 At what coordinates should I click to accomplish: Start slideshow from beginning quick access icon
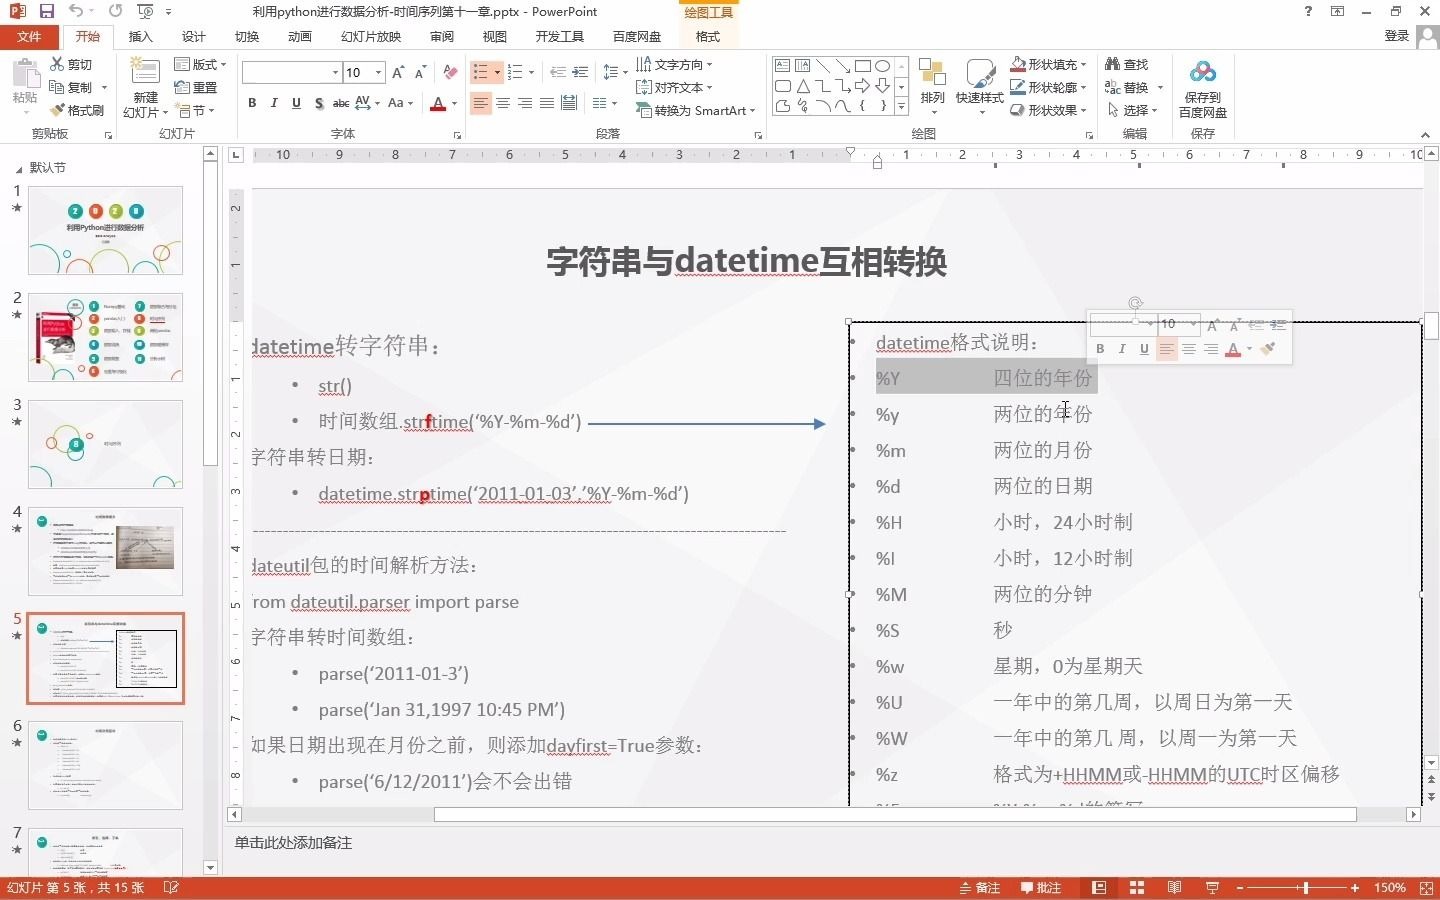pyautogui.click(x=146, y=11)
